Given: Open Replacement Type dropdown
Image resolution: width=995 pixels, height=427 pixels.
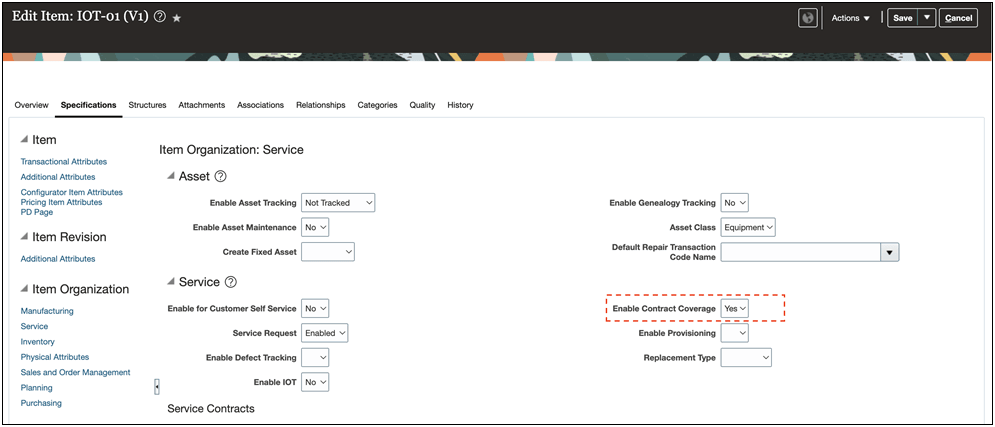Looking at the screenshot, I should point(746,358).
